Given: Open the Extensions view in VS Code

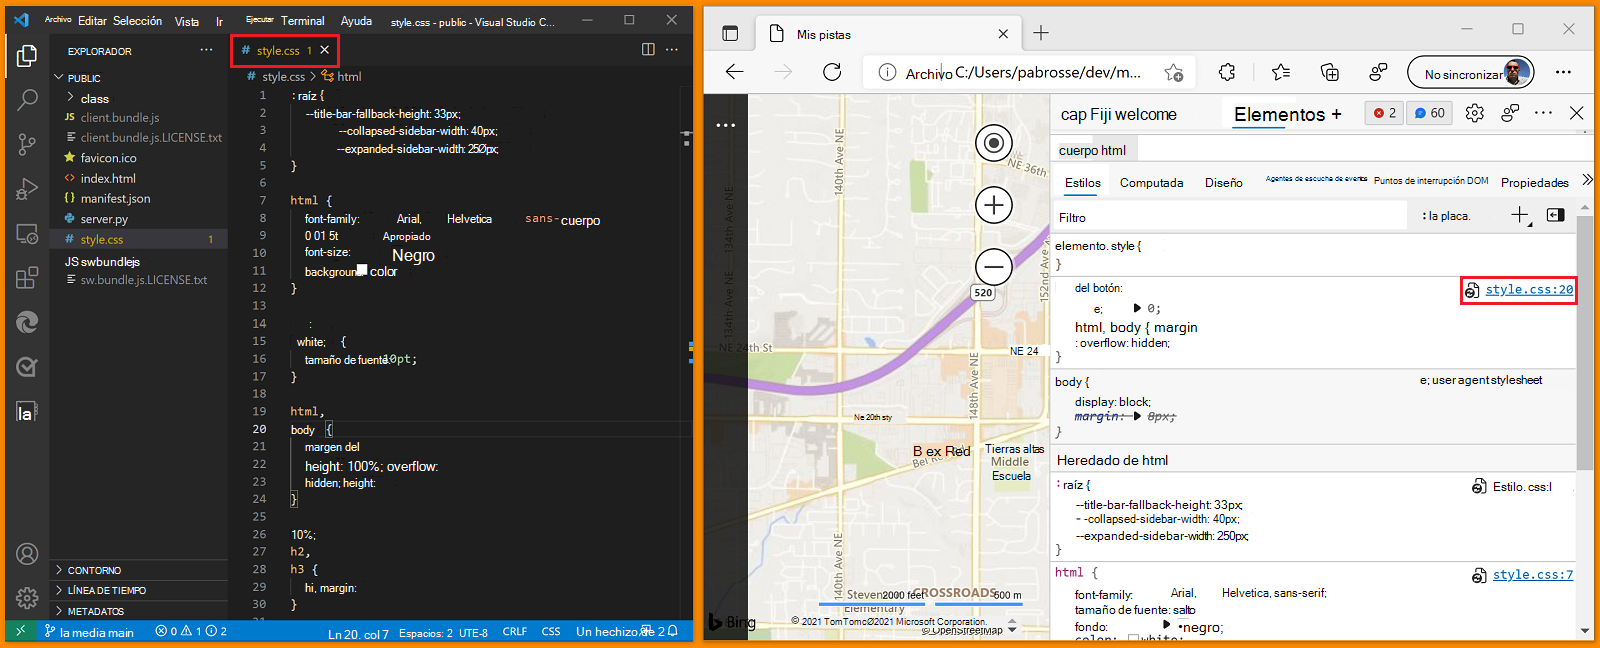Looking at the screenshot, I should [x=27, y=278].
